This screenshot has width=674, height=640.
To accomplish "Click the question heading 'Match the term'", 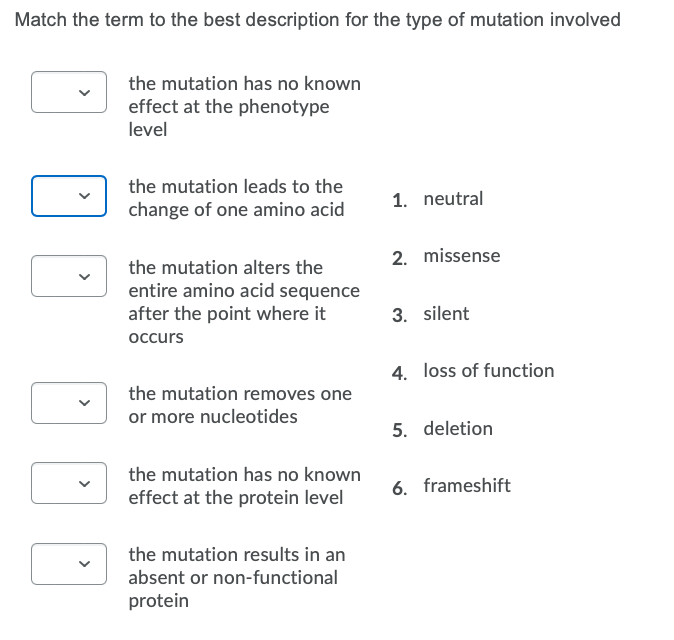I will (x=318, y=20).
